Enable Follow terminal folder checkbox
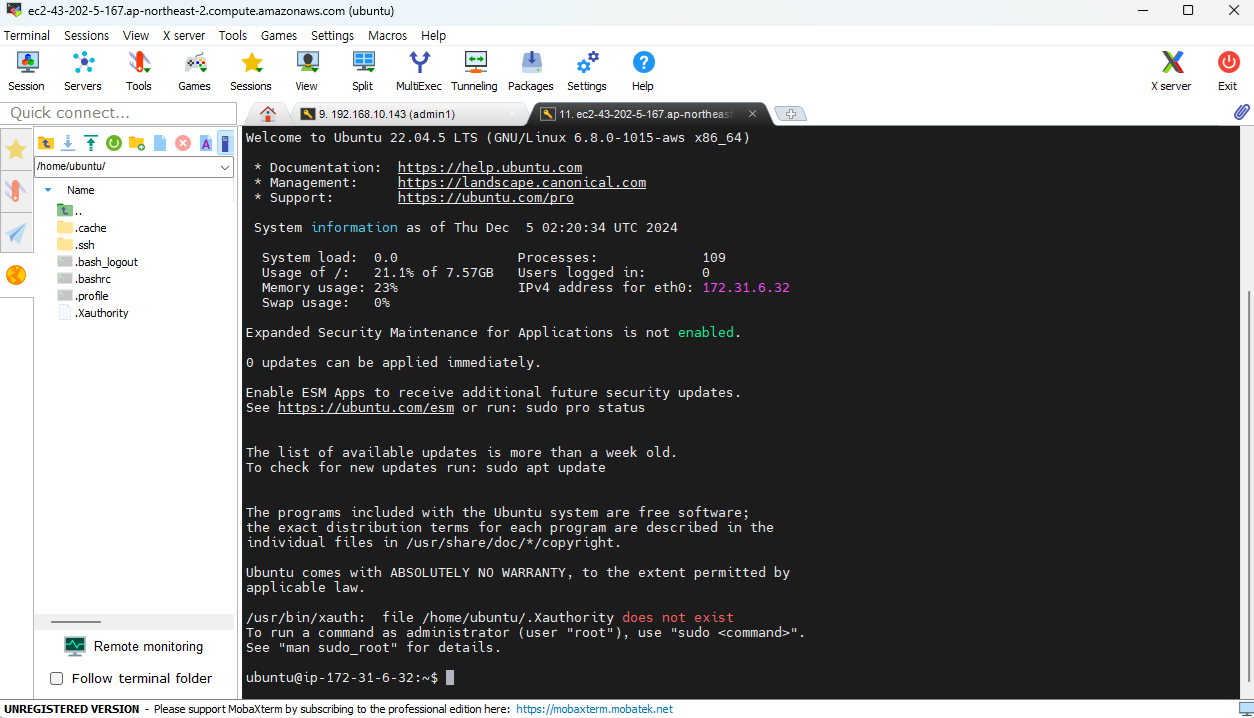 [56, 679]
